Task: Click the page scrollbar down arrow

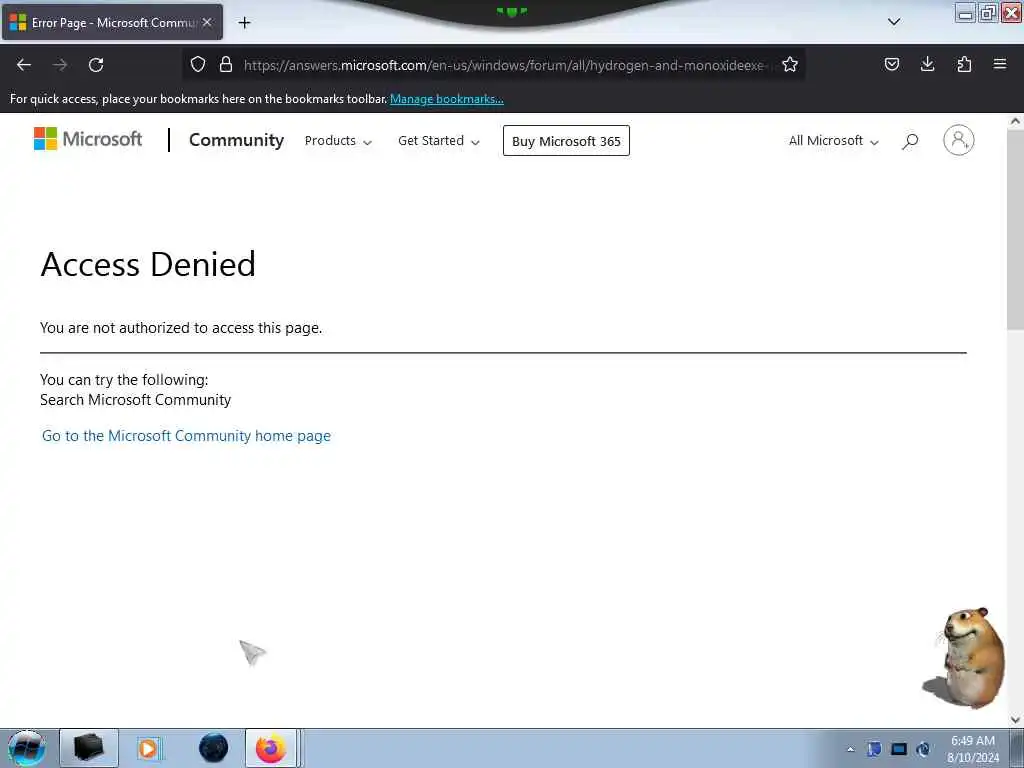Action: 1015,720
